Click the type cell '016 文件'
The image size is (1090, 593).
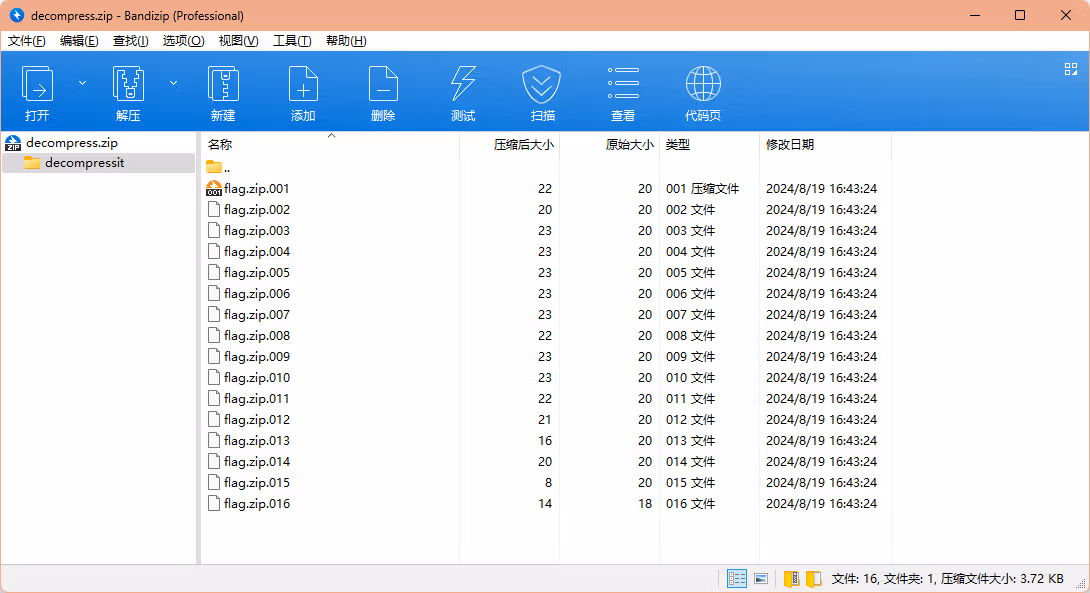tap(690, 503)
